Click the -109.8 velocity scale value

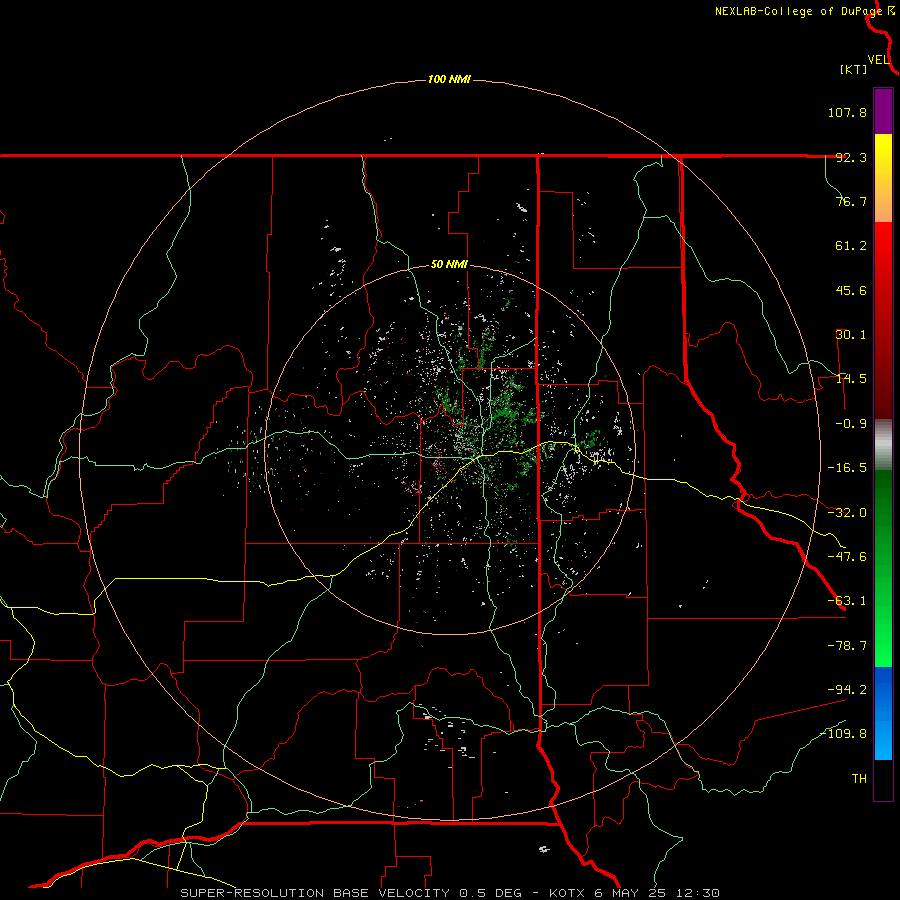point(843,734)
